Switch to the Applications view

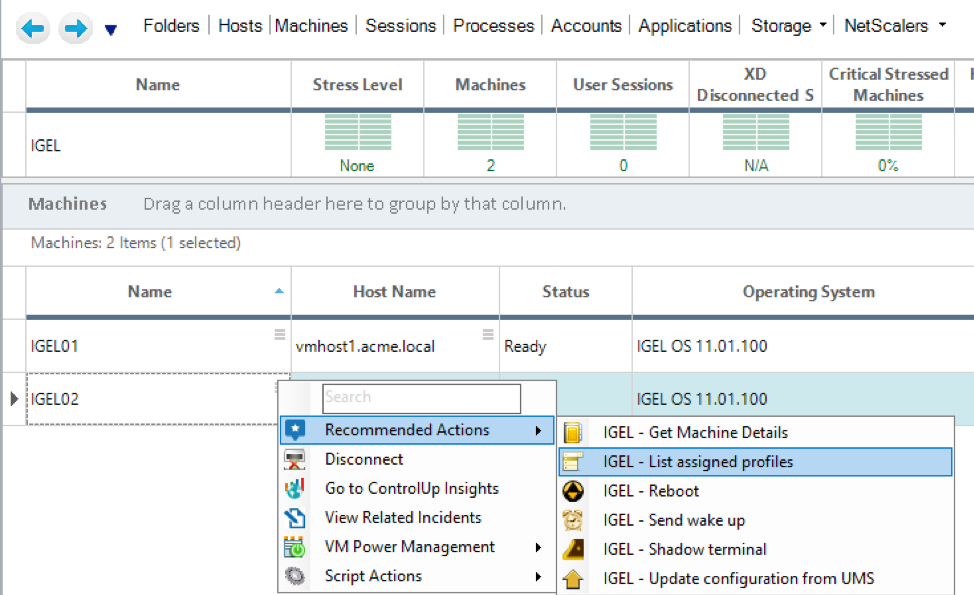point(685,26)
